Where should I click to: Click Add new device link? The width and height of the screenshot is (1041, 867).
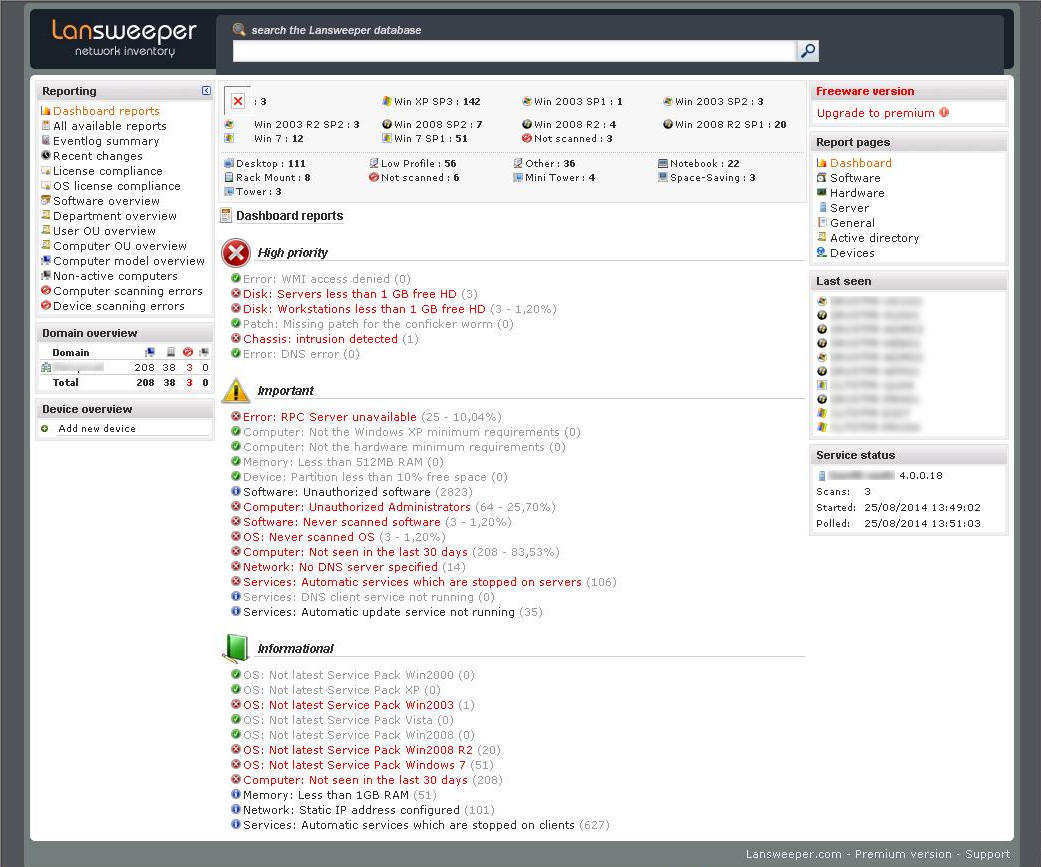97,429
